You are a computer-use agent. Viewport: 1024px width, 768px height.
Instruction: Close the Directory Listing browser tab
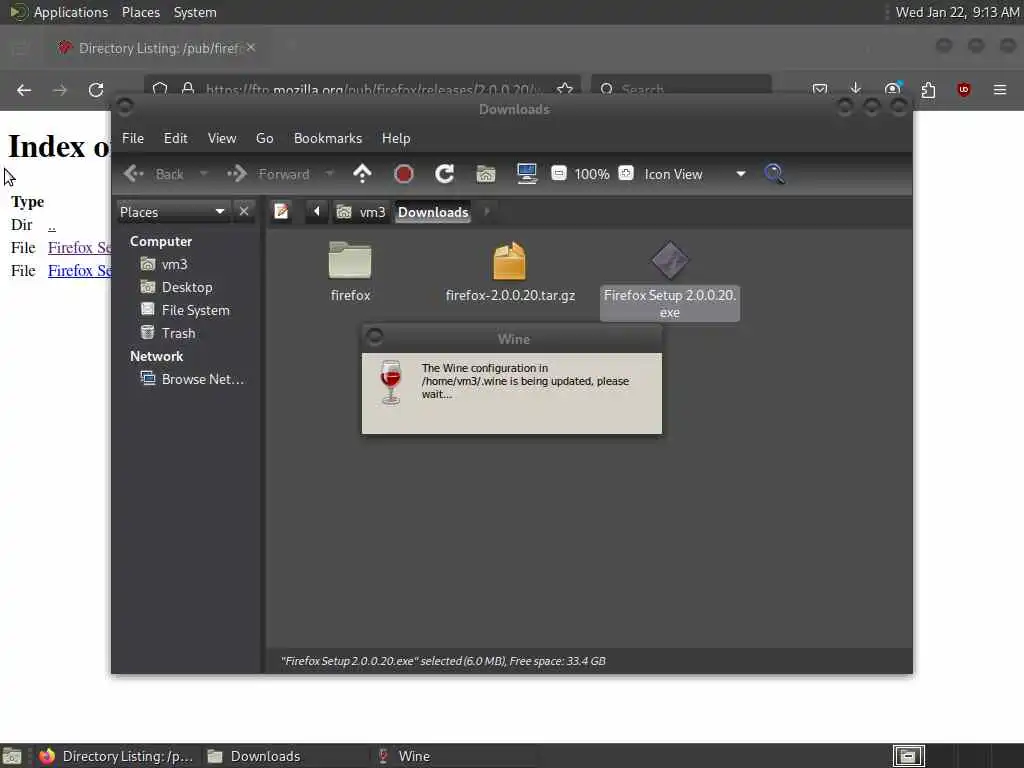pyautogui.click(x=251, y=48)
